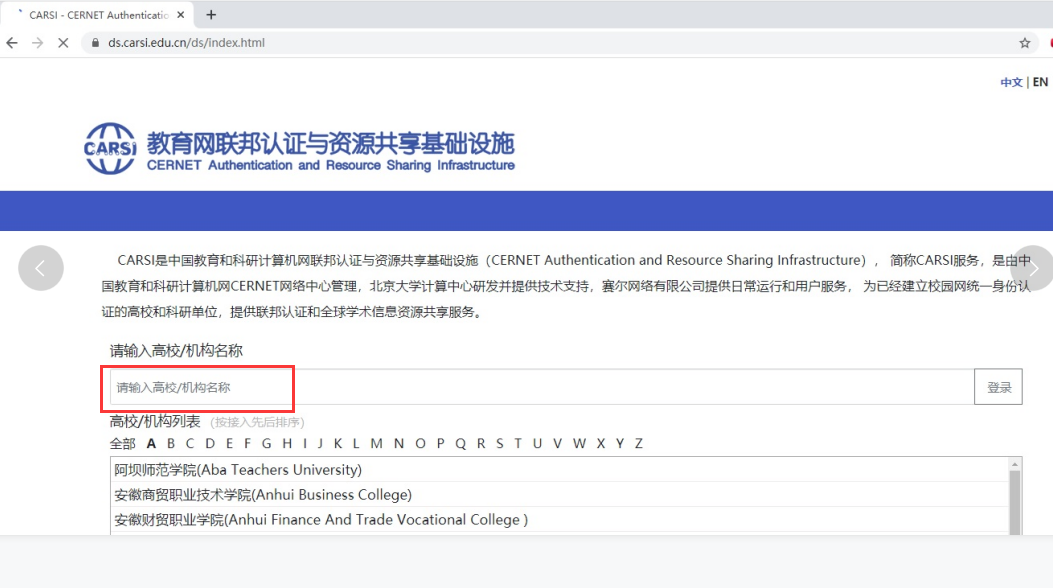1053x588 pixels.
Task: Bookmark this page with star icon
Action: 1025,43
